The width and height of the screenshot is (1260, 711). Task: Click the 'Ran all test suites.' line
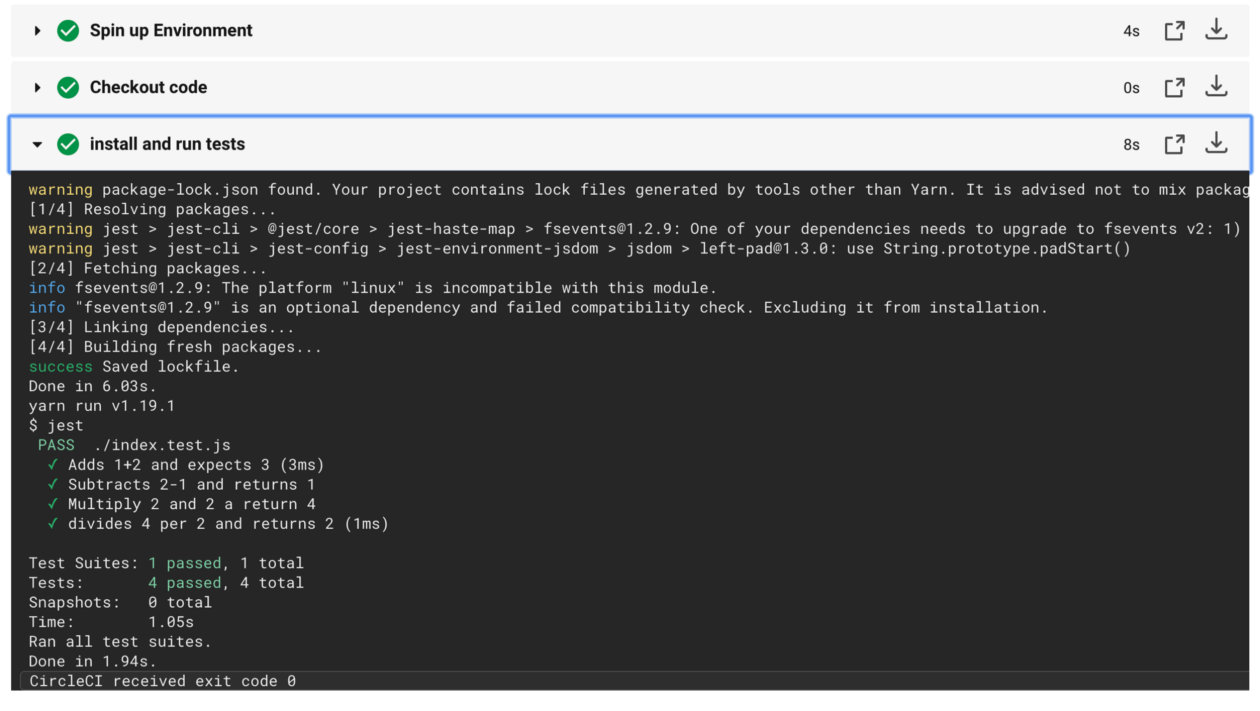pos(120,642)
